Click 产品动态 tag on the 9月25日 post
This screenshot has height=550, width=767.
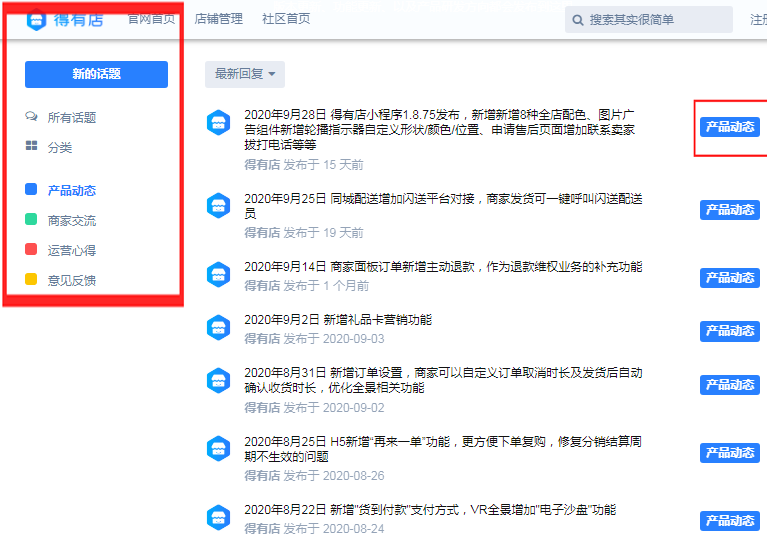click(730, 210)
